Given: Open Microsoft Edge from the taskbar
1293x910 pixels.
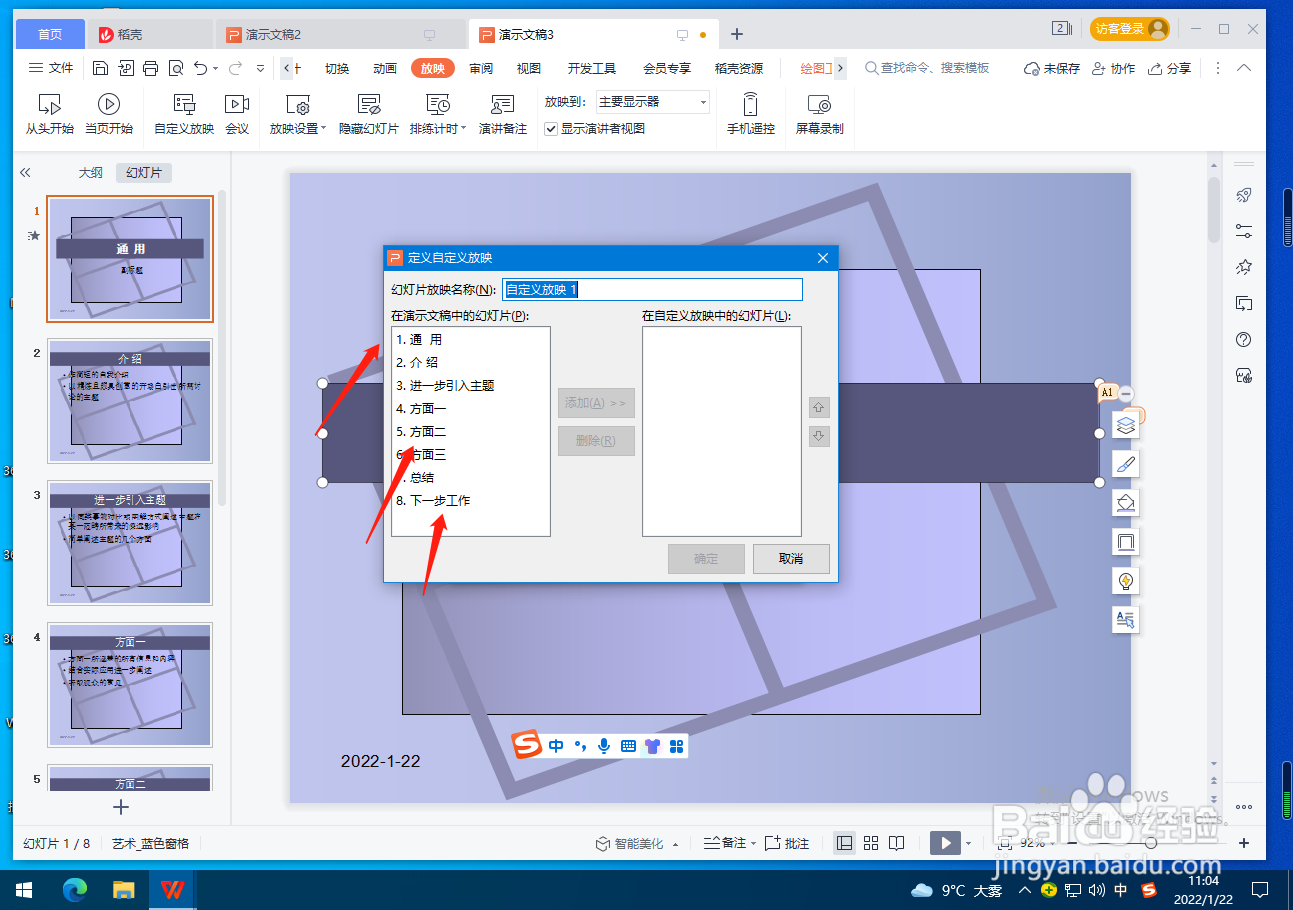Looking at the screenshot, I should click(75, 889).
